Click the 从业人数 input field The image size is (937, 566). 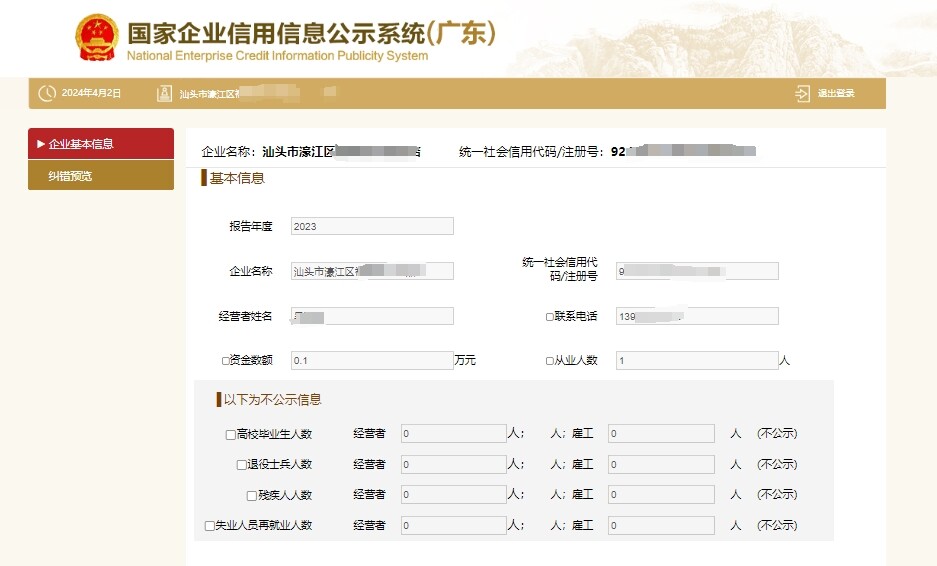tap(697, 360)
